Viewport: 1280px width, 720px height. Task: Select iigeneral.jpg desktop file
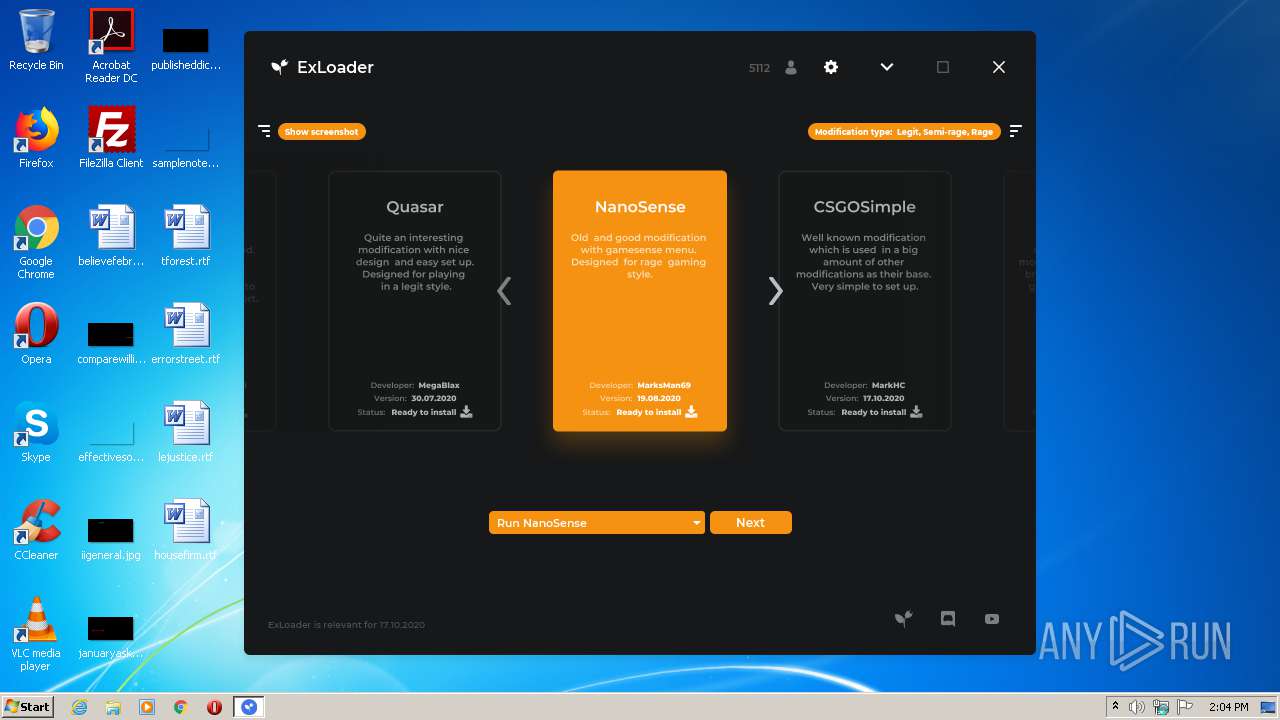point(111,538)
